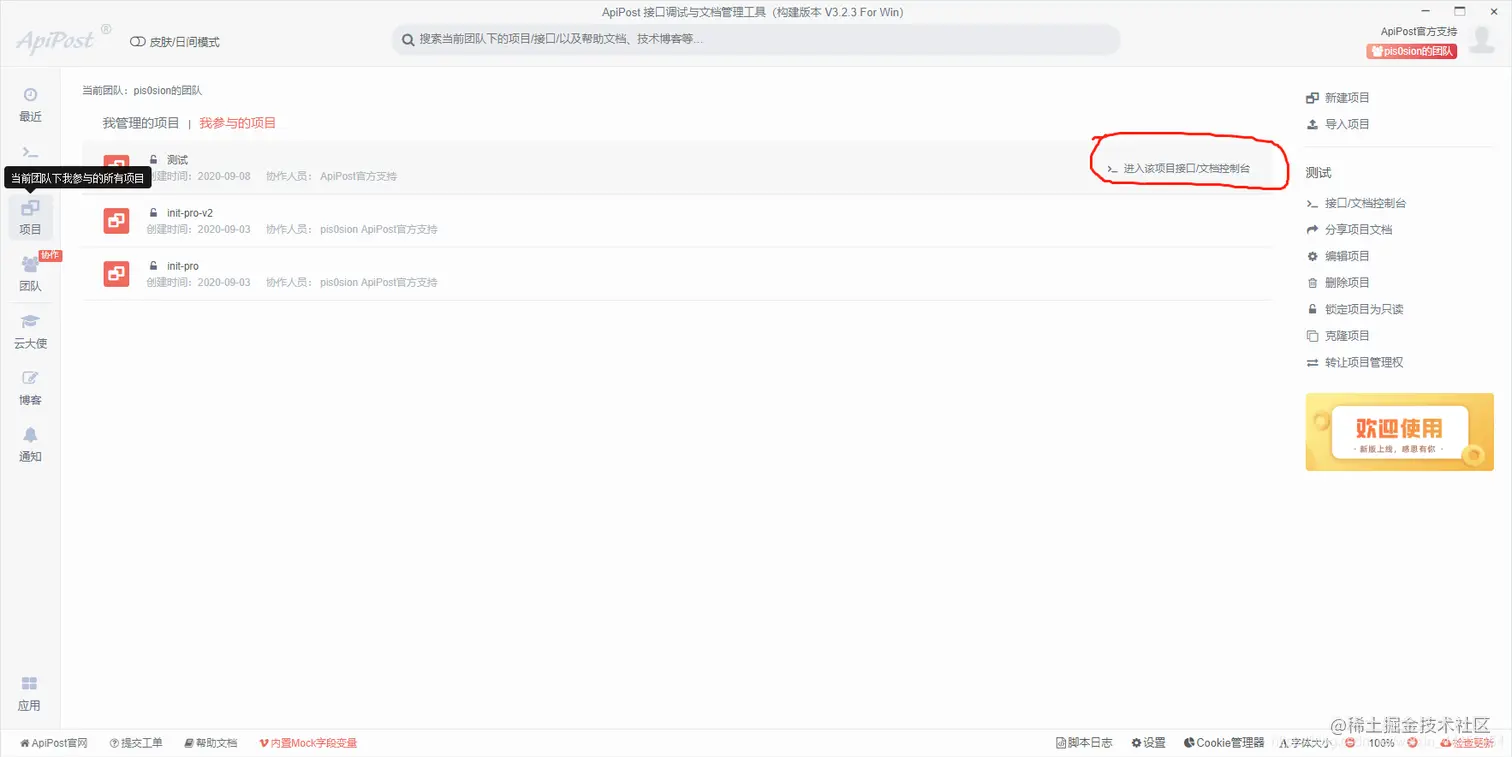Click 转让项目管理权 option
Image resolution: width=1512 pixels, height=757 pixels.
[1355, 362]
